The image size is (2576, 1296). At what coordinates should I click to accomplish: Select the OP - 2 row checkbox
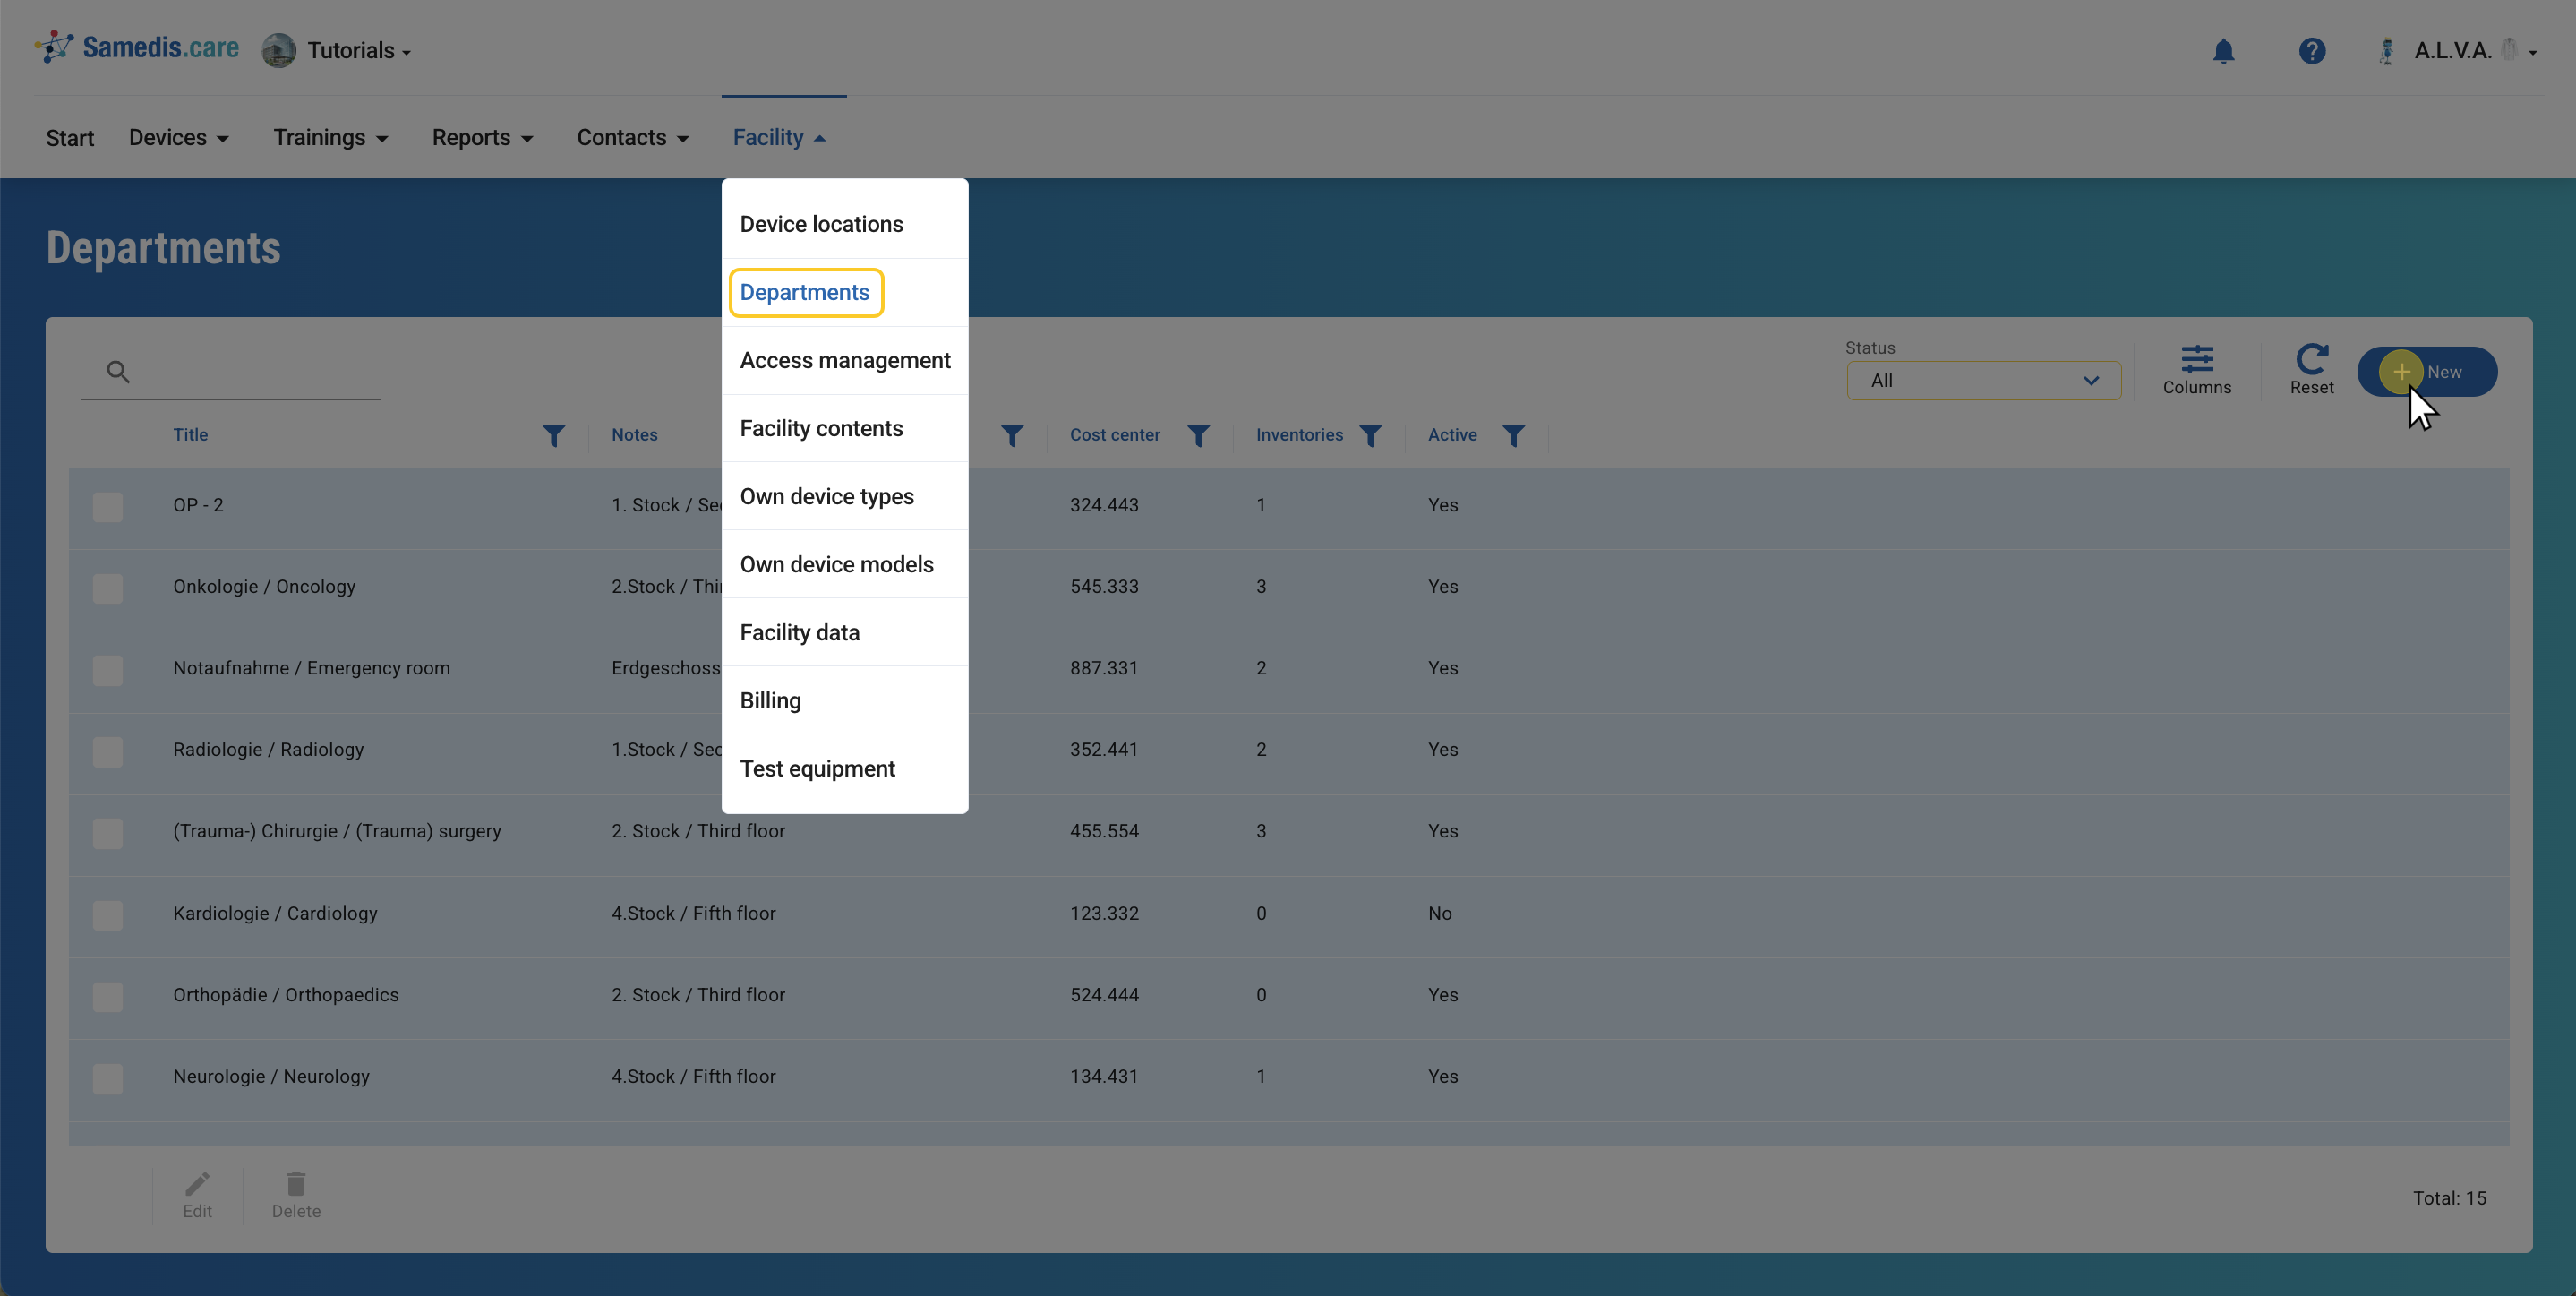click(108, 506)
